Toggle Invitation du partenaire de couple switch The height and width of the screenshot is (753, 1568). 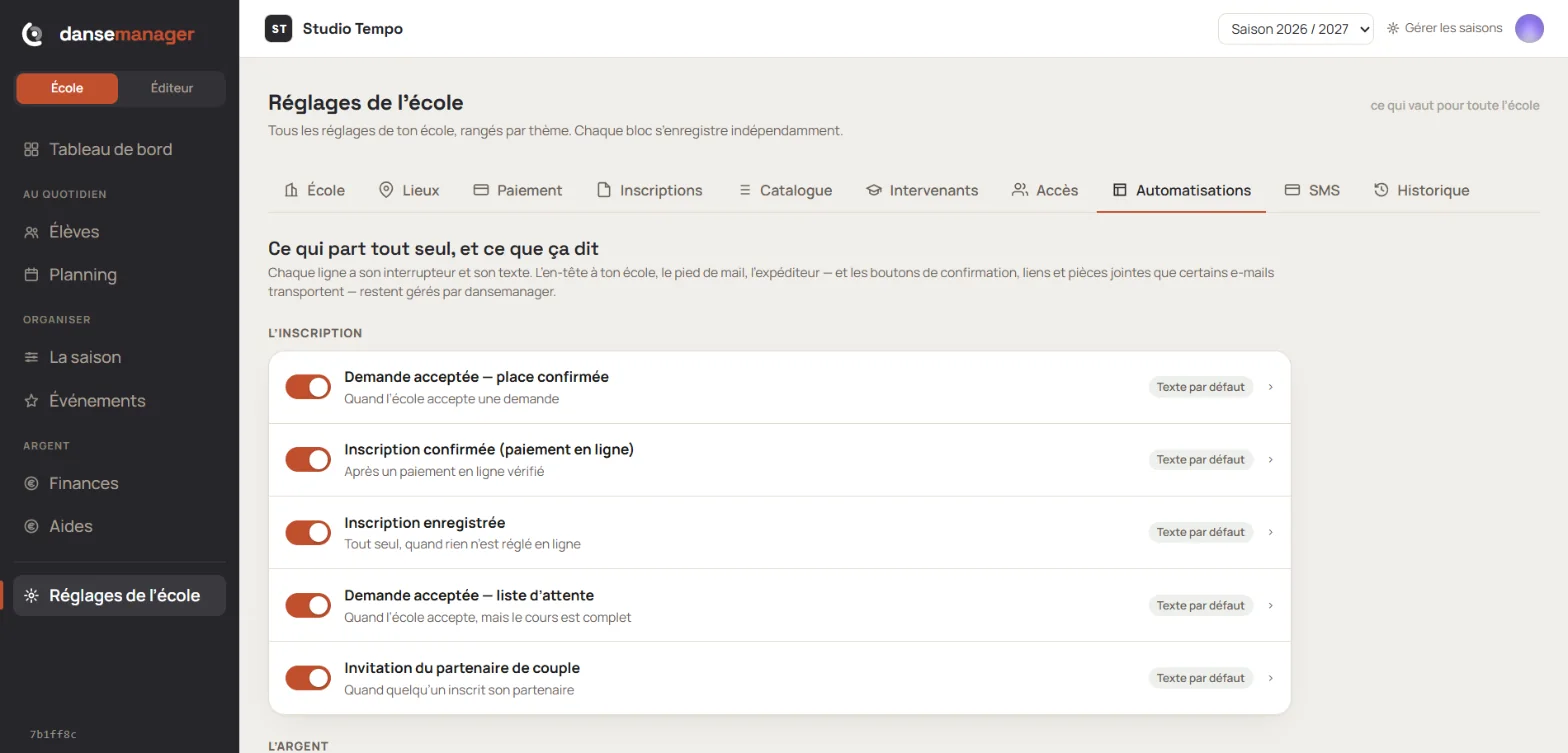click(x=308, y=678)
